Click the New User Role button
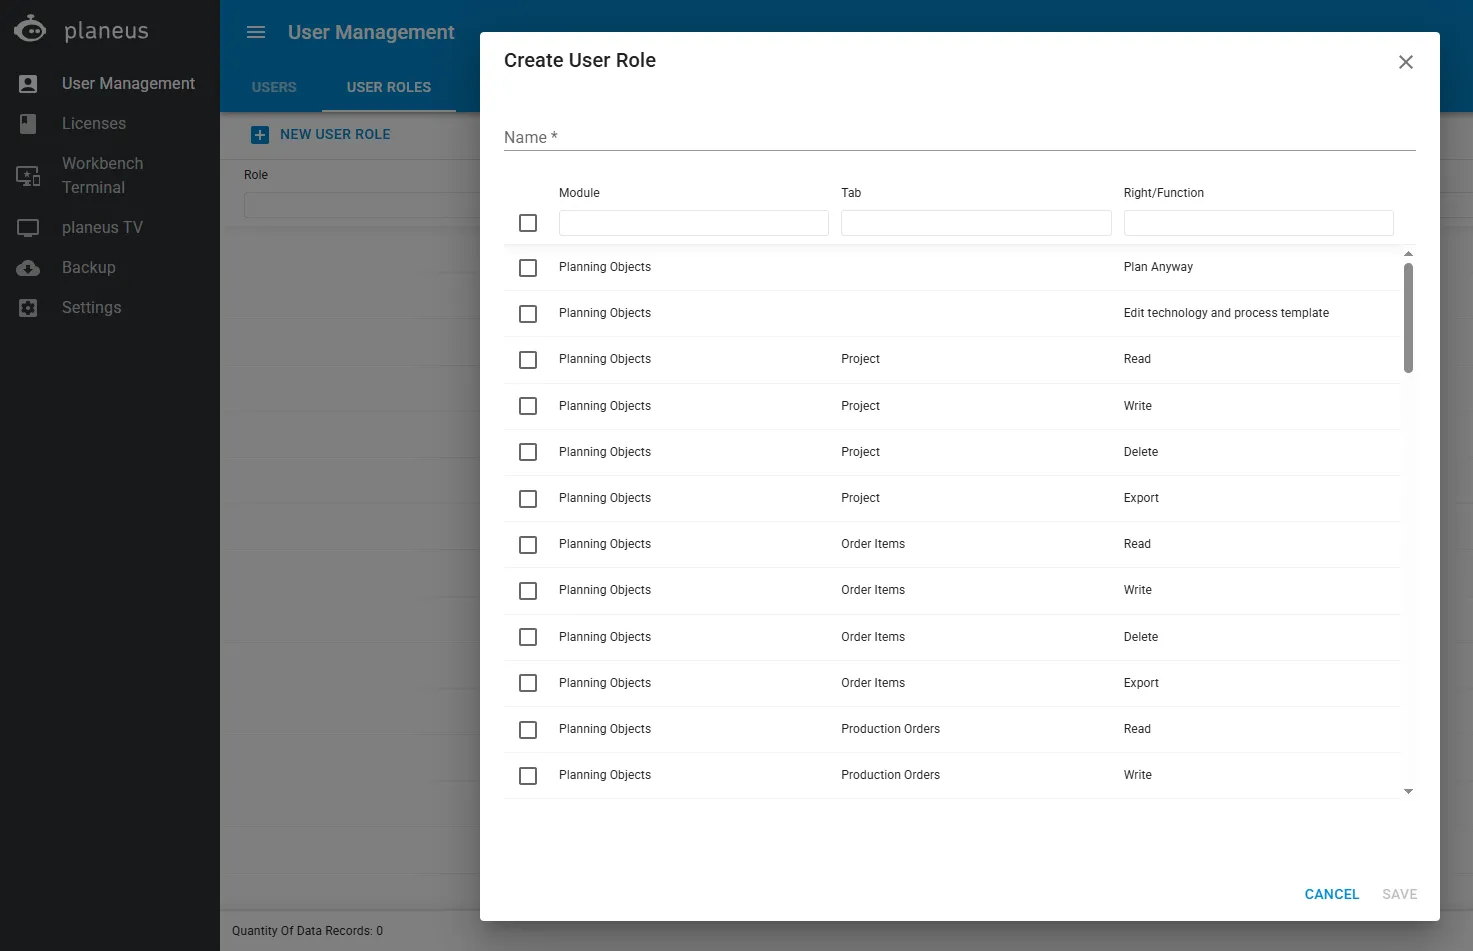1473x951 pixels. coord(321,135)
